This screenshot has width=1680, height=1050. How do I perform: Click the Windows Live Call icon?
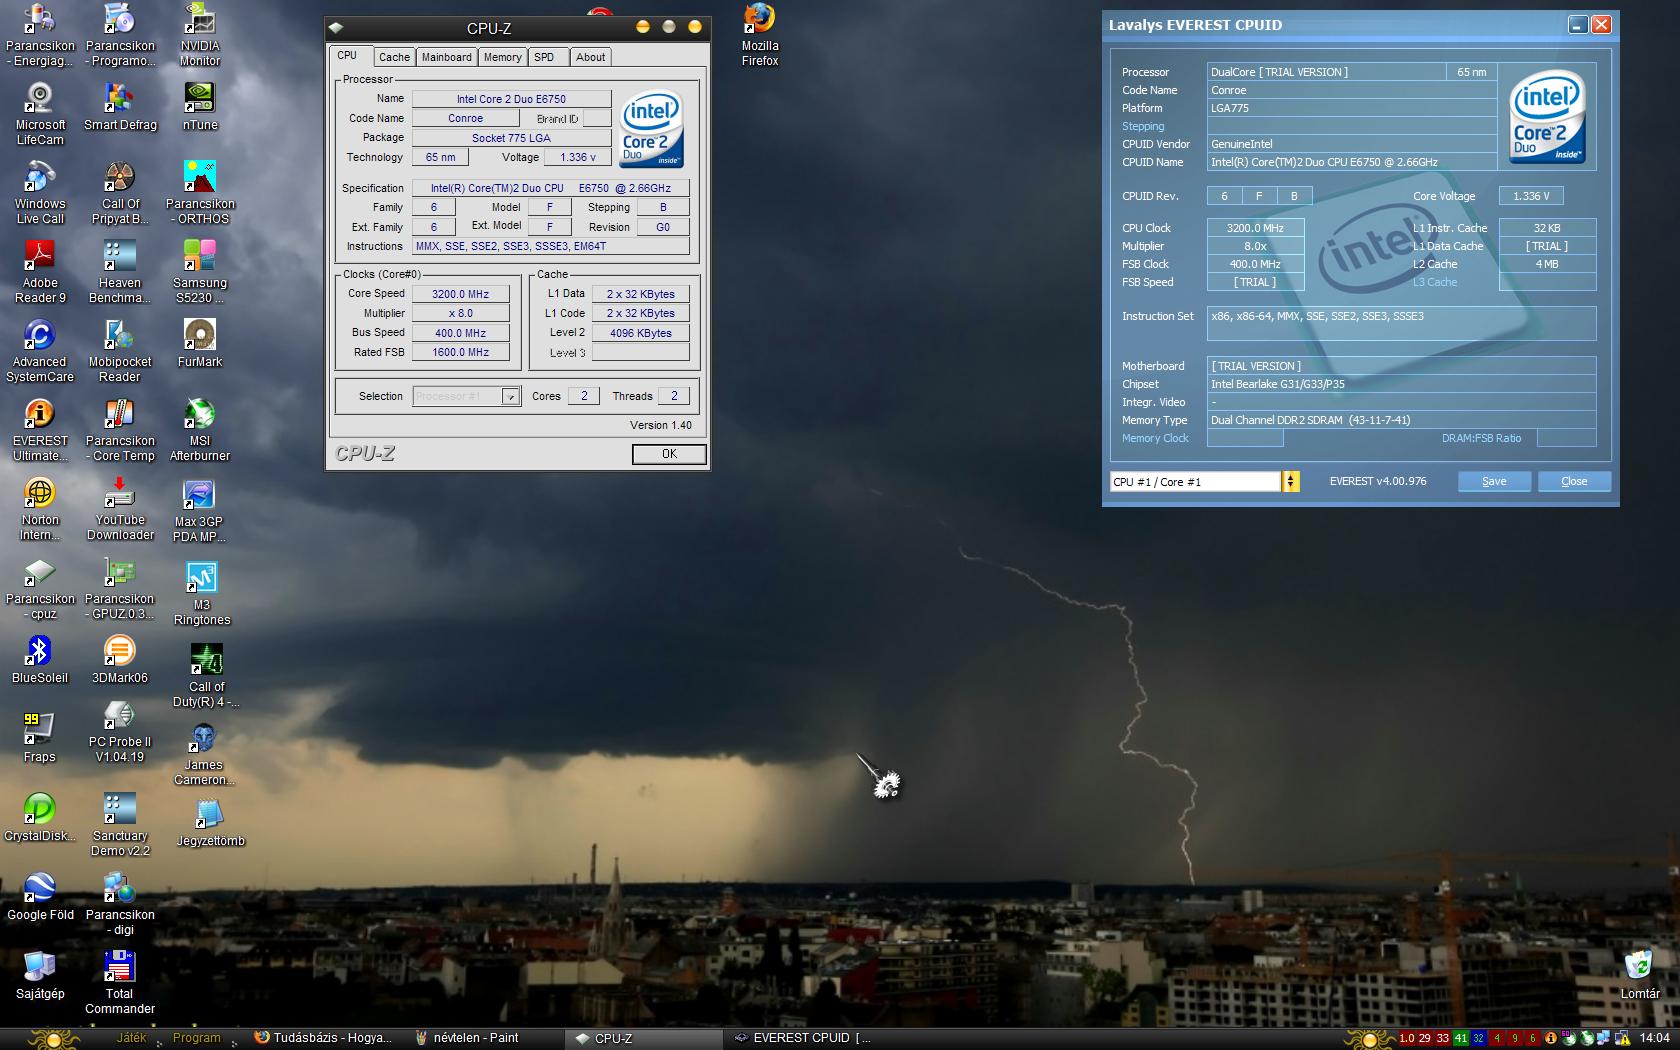tap(40, 193)
